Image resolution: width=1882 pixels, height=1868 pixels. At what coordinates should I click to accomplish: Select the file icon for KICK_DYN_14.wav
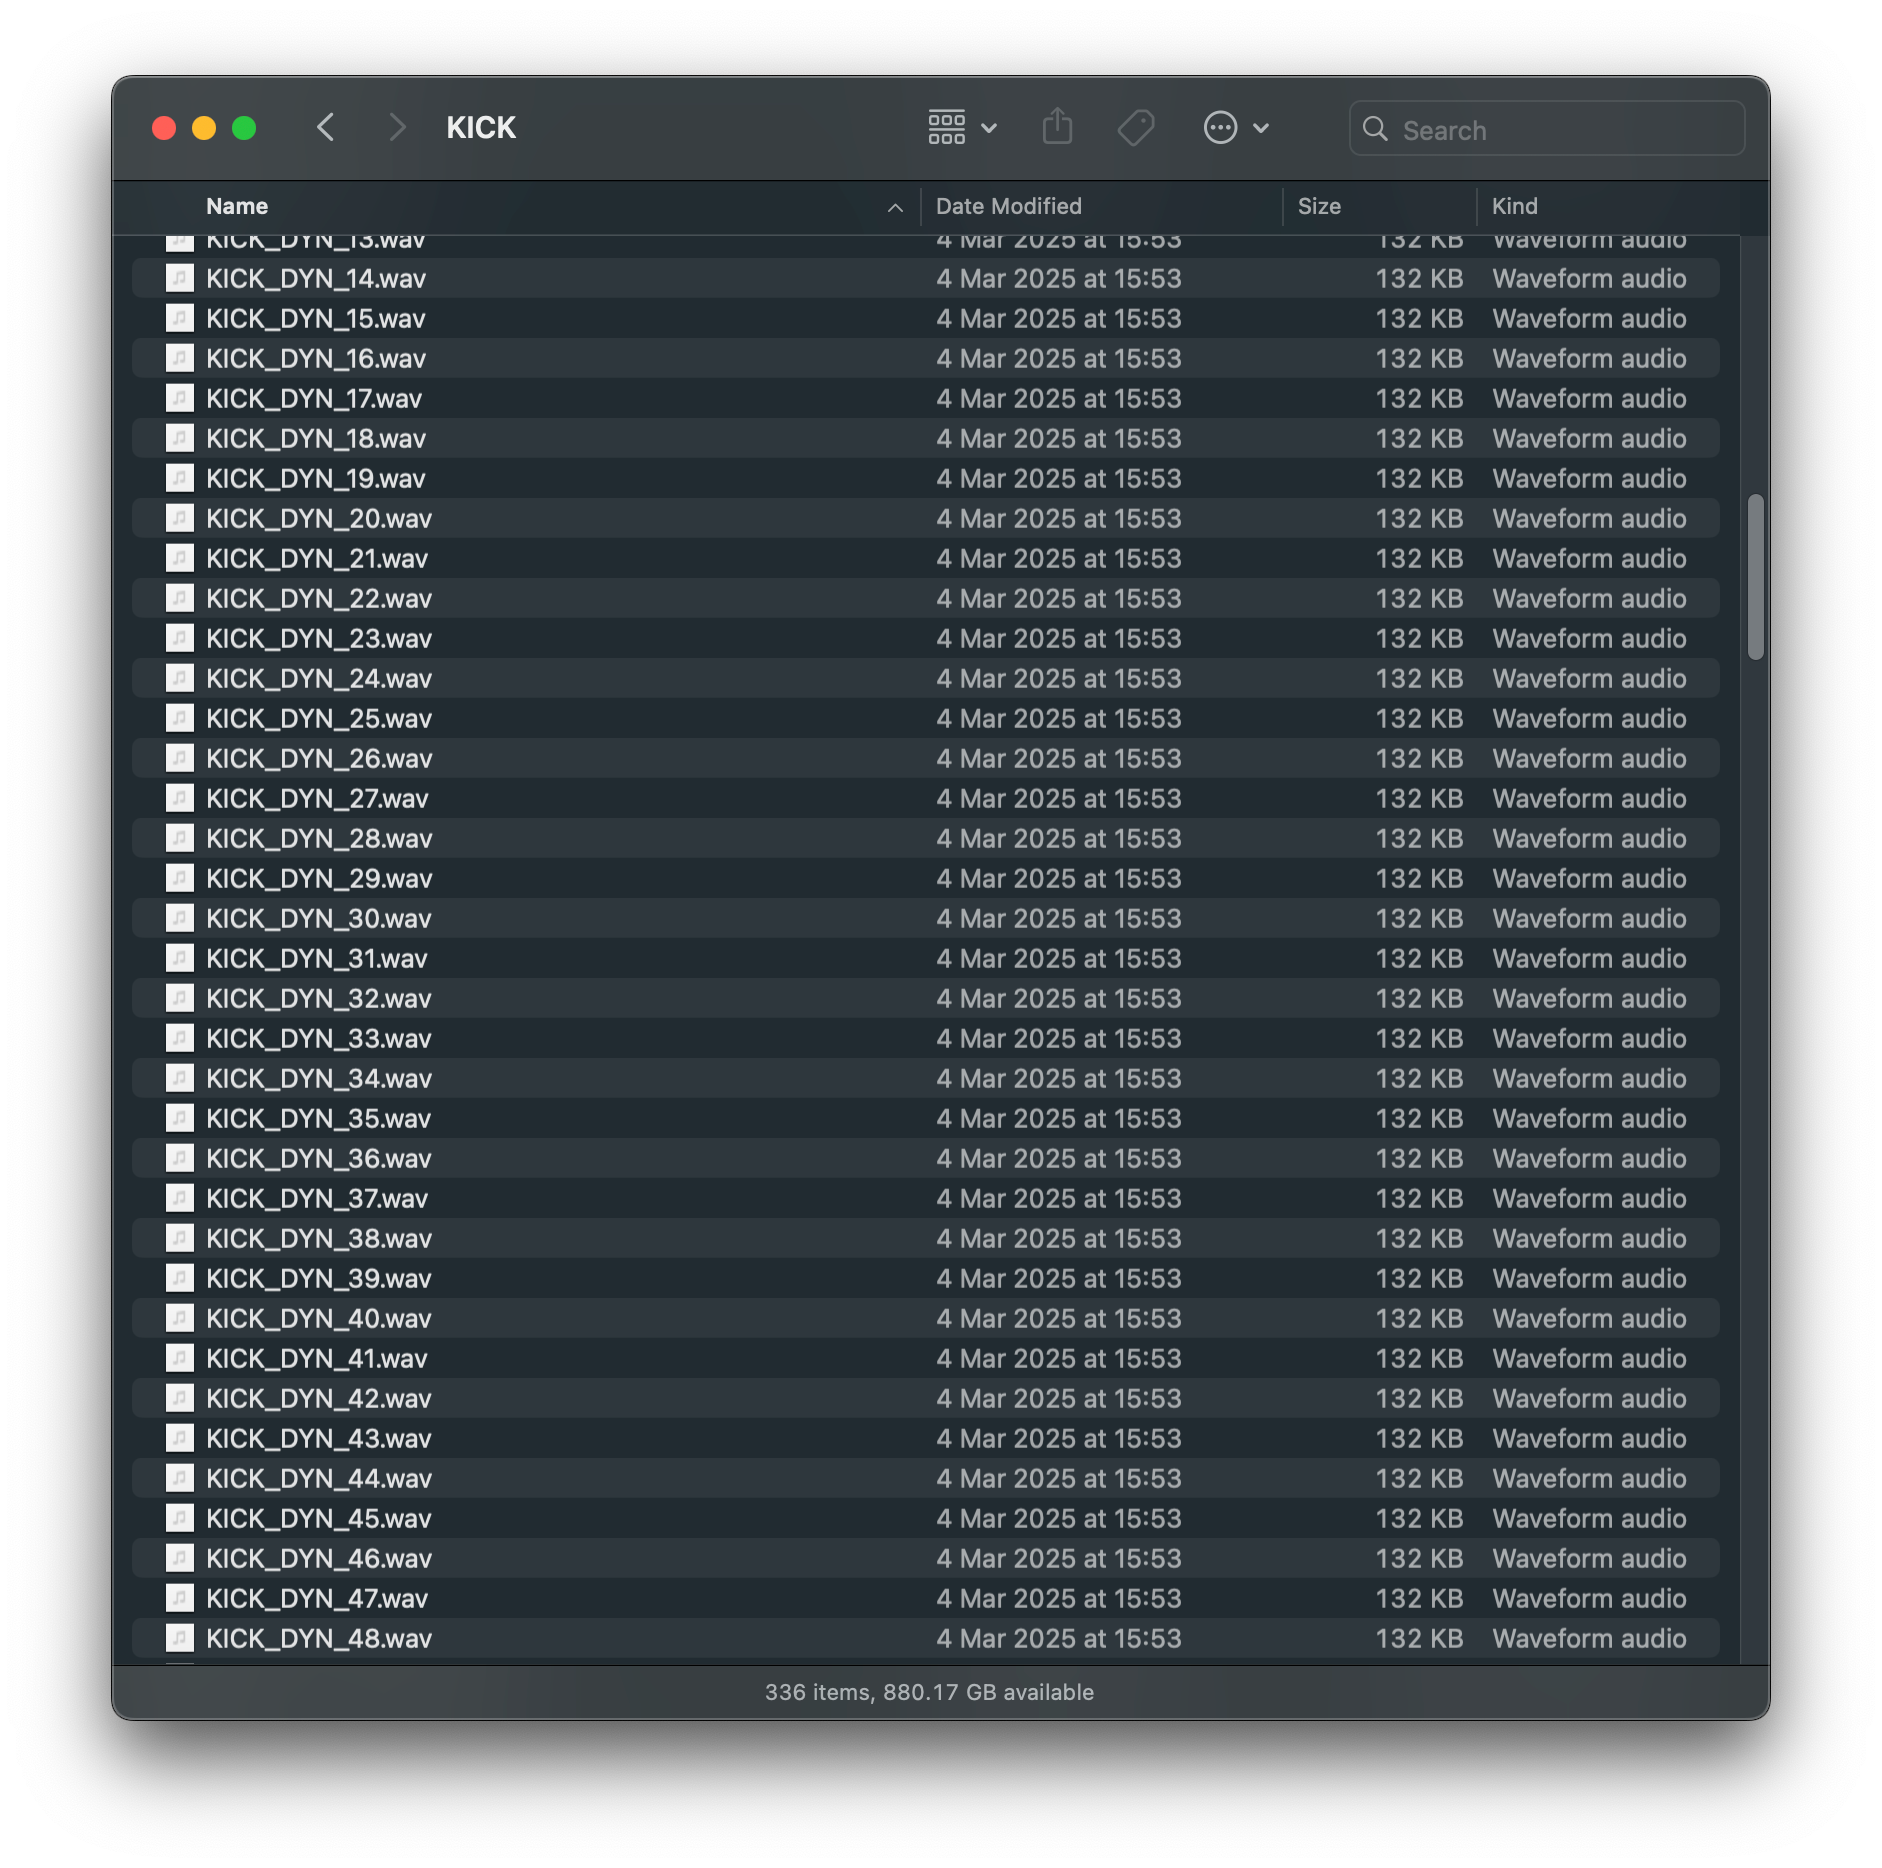point(180,278)
